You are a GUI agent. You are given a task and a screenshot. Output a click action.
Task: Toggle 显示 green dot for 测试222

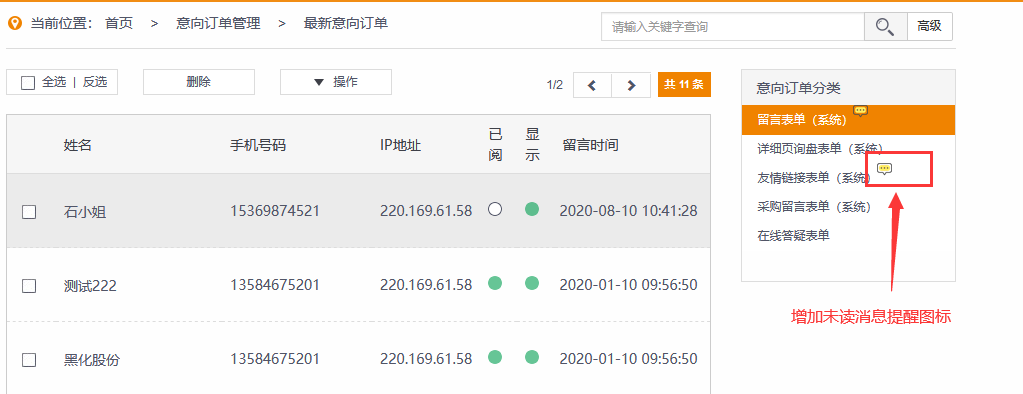532,283
